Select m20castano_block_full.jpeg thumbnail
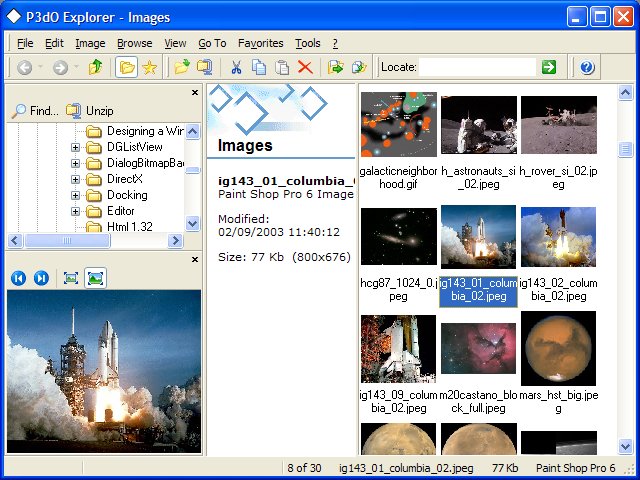The image size is (640, 480). click(478, 348)
